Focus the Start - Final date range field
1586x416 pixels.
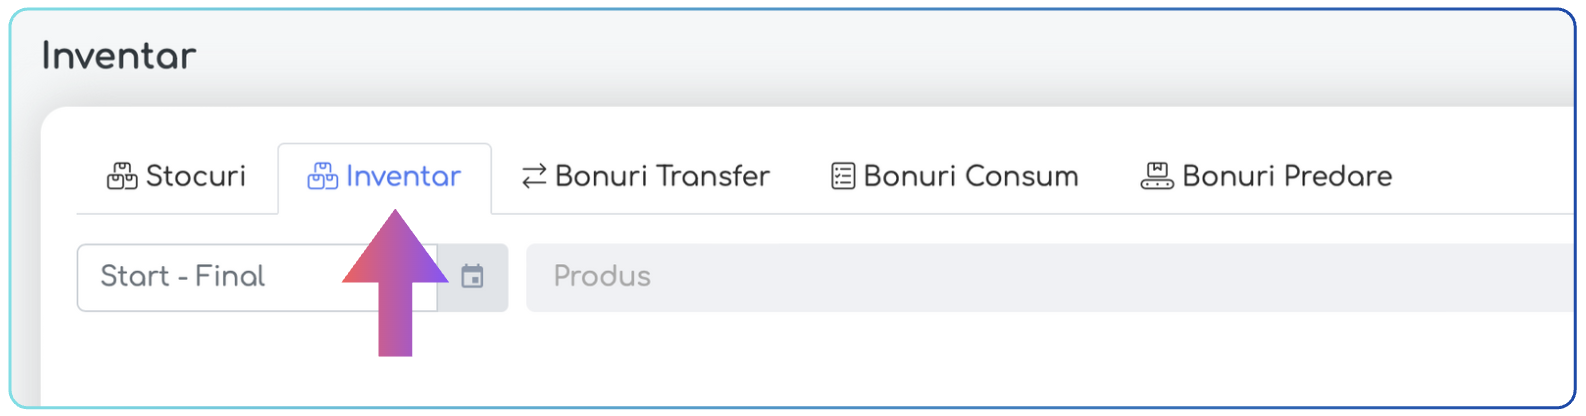click(x=257, y=278)
